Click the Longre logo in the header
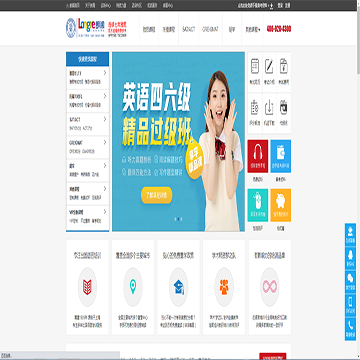 click(85, 28)
